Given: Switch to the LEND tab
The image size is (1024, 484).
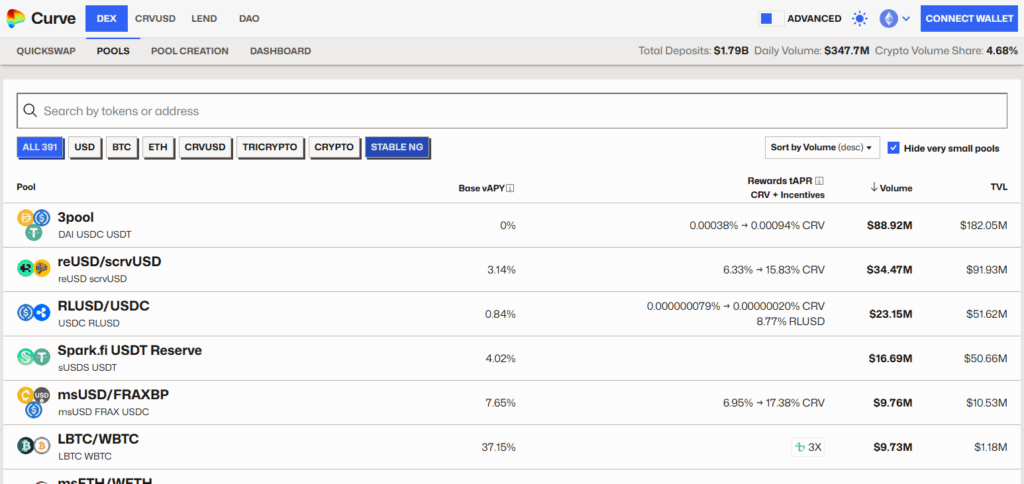Looking at the screenshot, I should pyautogui.click(x=204, y=18).
